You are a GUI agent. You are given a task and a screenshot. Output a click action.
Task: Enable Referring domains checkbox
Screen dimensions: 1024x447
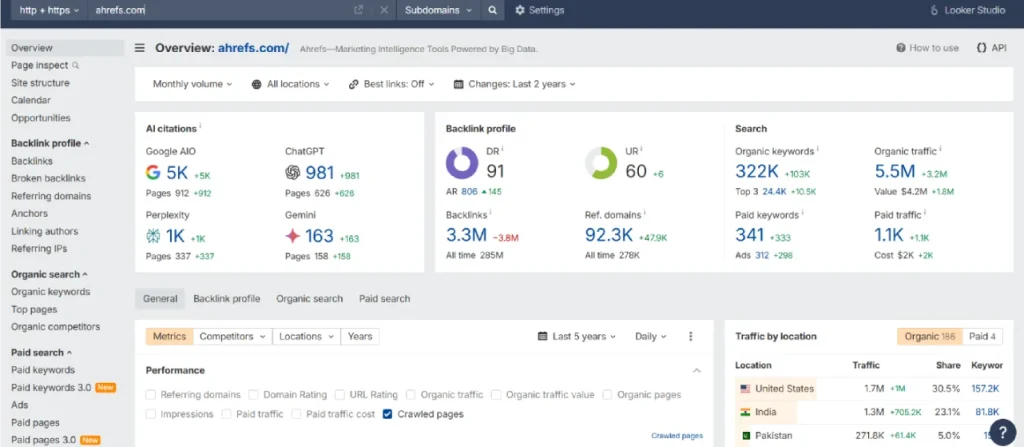pos(151,395)
